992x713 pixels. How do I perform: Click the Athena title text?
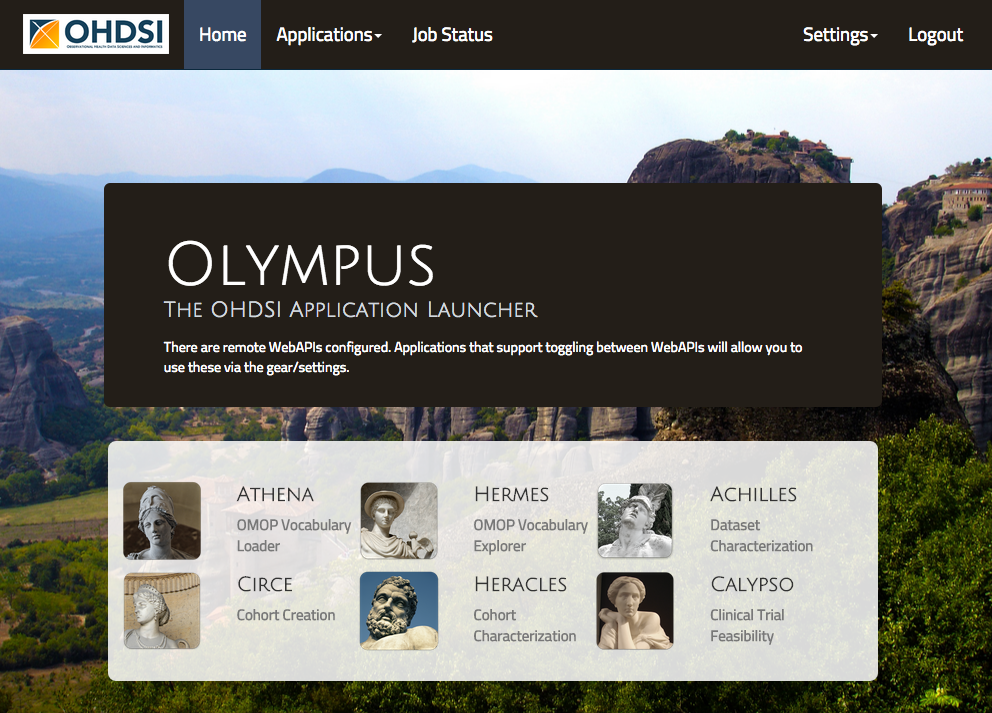point(275,495)
